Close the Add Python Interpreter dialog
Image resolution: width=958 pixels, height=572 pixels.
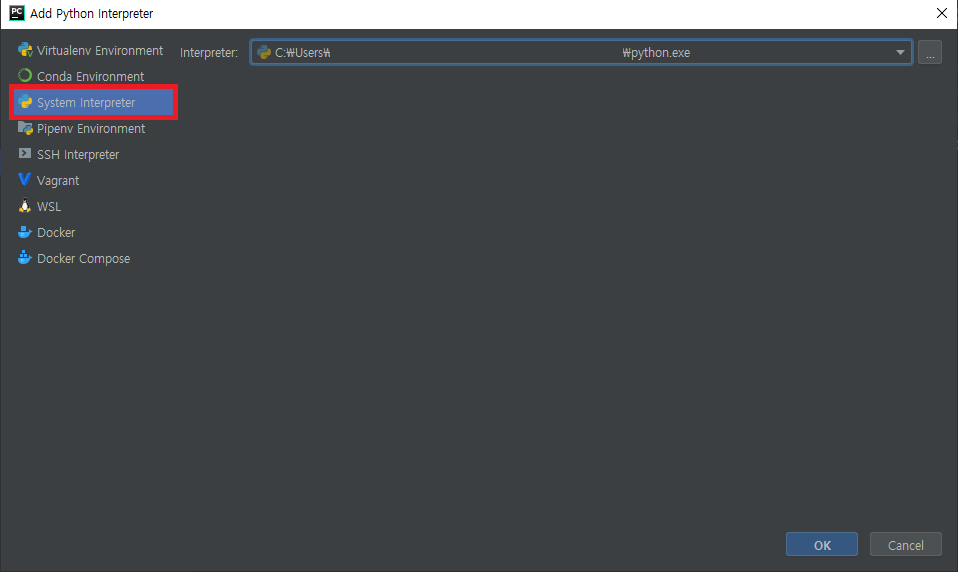(942, 13)
